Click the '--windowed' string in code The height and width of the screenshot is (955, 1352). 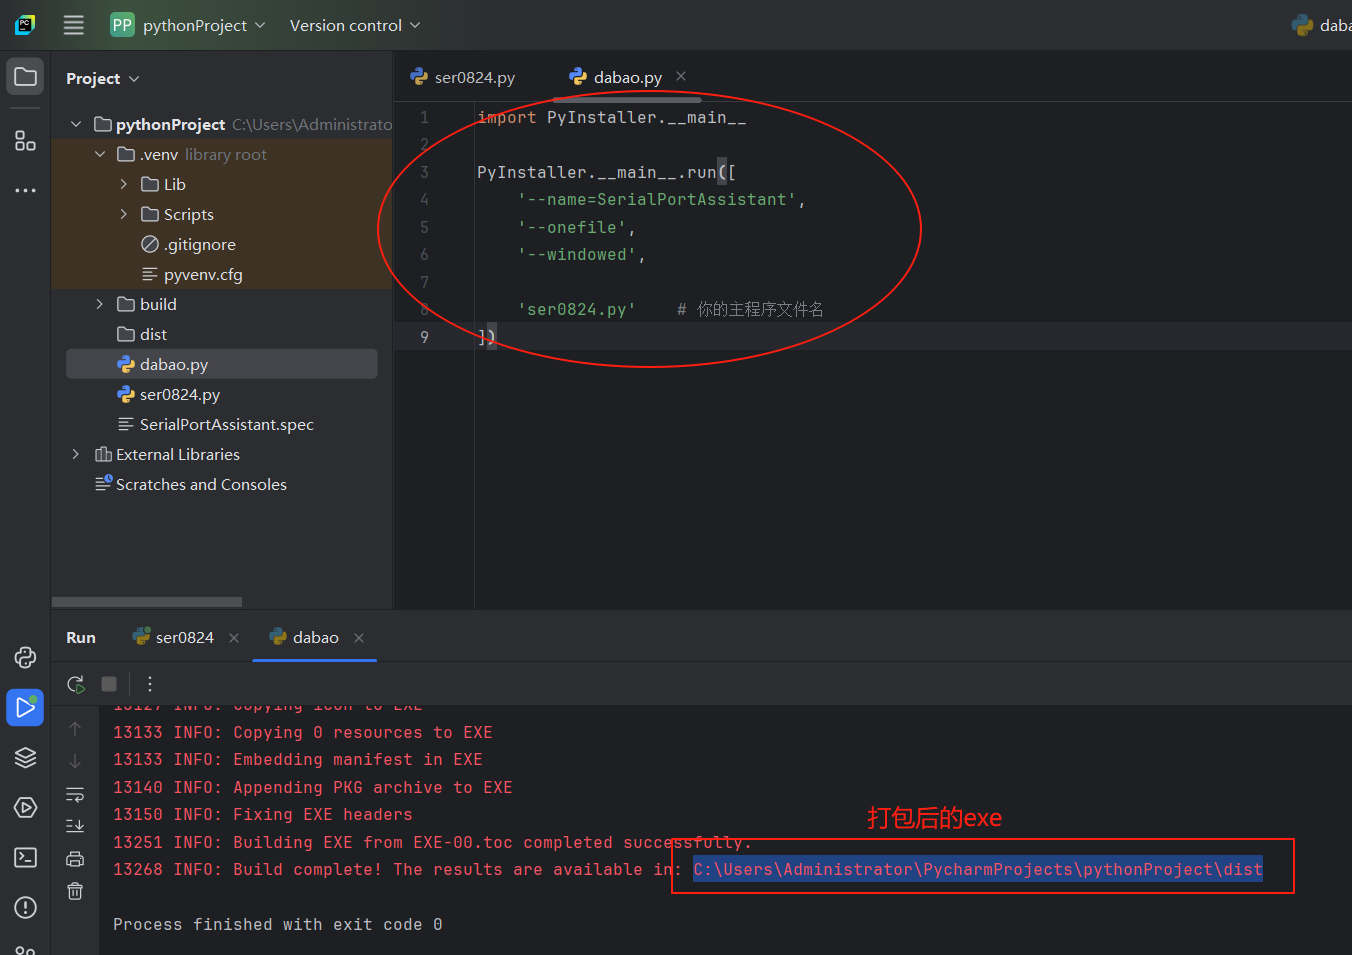[x=577, y=255]
